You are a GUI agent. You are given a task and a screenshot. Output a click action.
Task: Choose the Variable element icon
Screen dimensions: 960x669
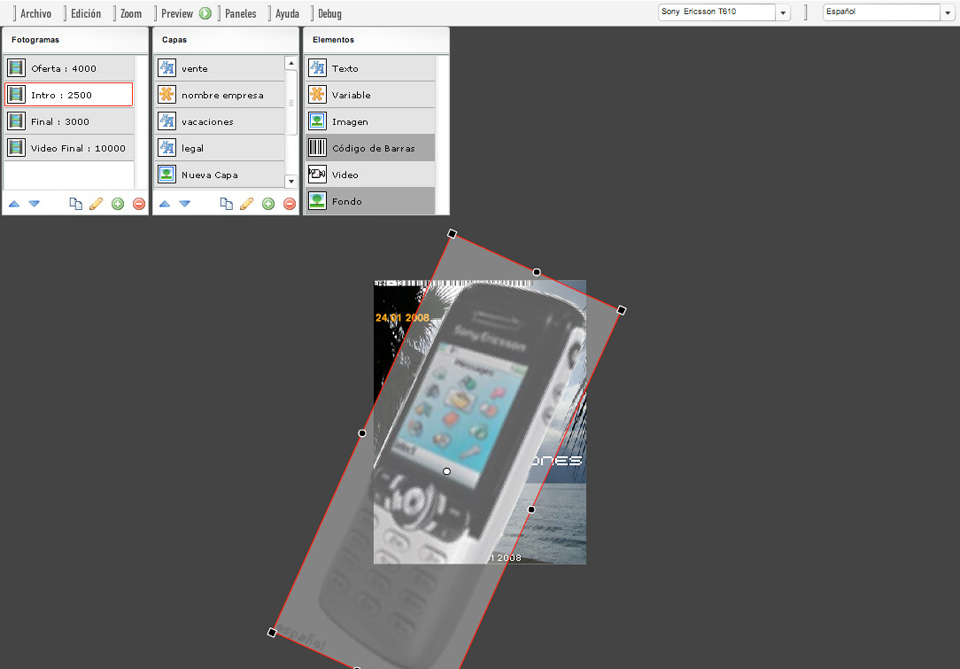[x=317, y=94]
